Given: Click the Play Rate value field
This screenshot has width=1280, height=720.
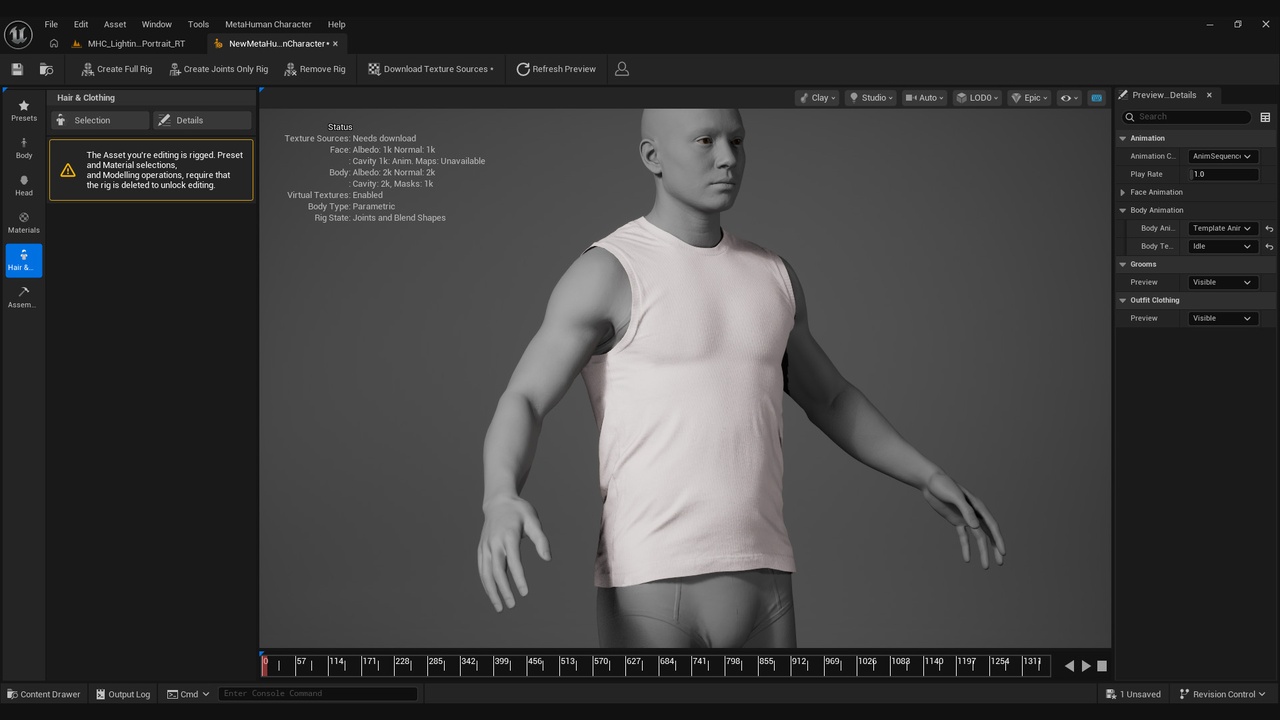Looking at the screenshot, I should click(x=1224, y=174).
